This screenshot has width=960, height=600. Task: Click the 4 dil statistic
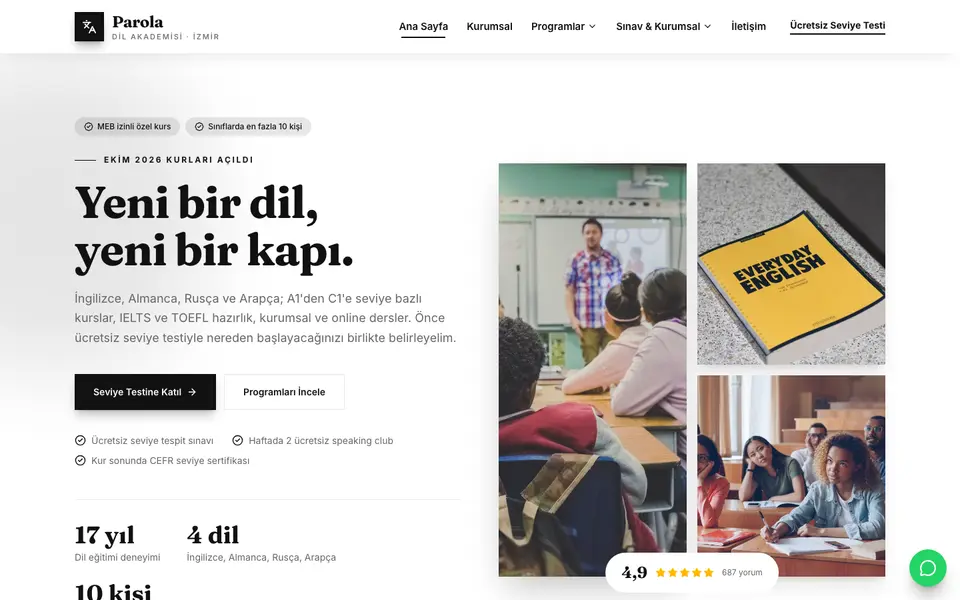coord(212,536)
